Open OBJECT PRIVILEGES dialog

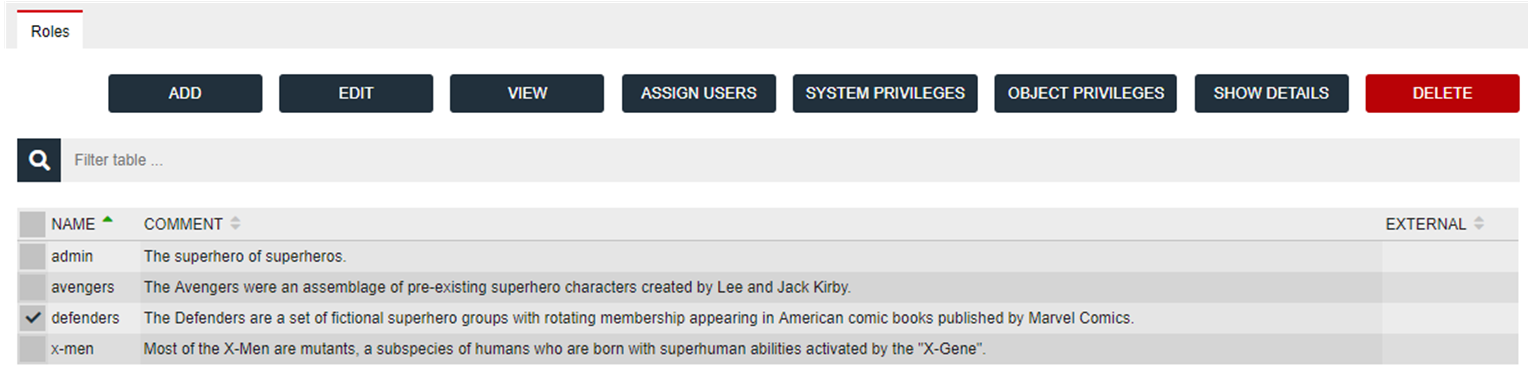pos(1086,93)
